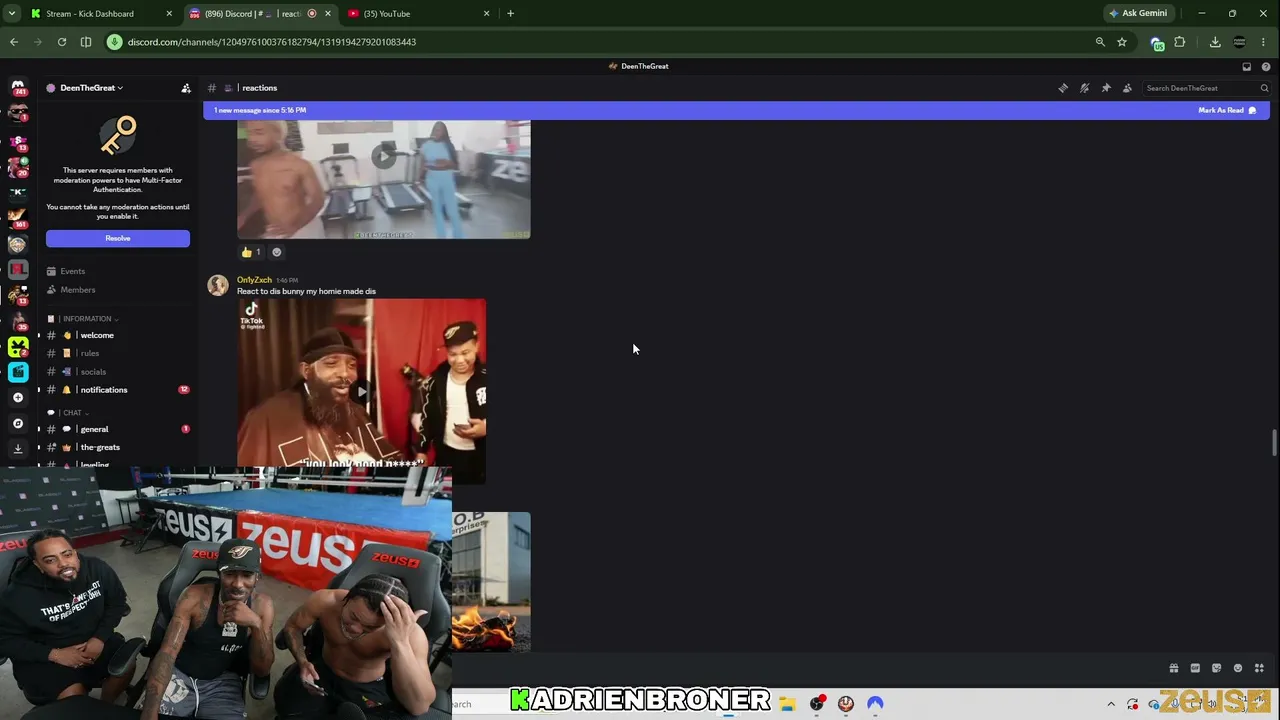Open the Discord help icon

1266,67
